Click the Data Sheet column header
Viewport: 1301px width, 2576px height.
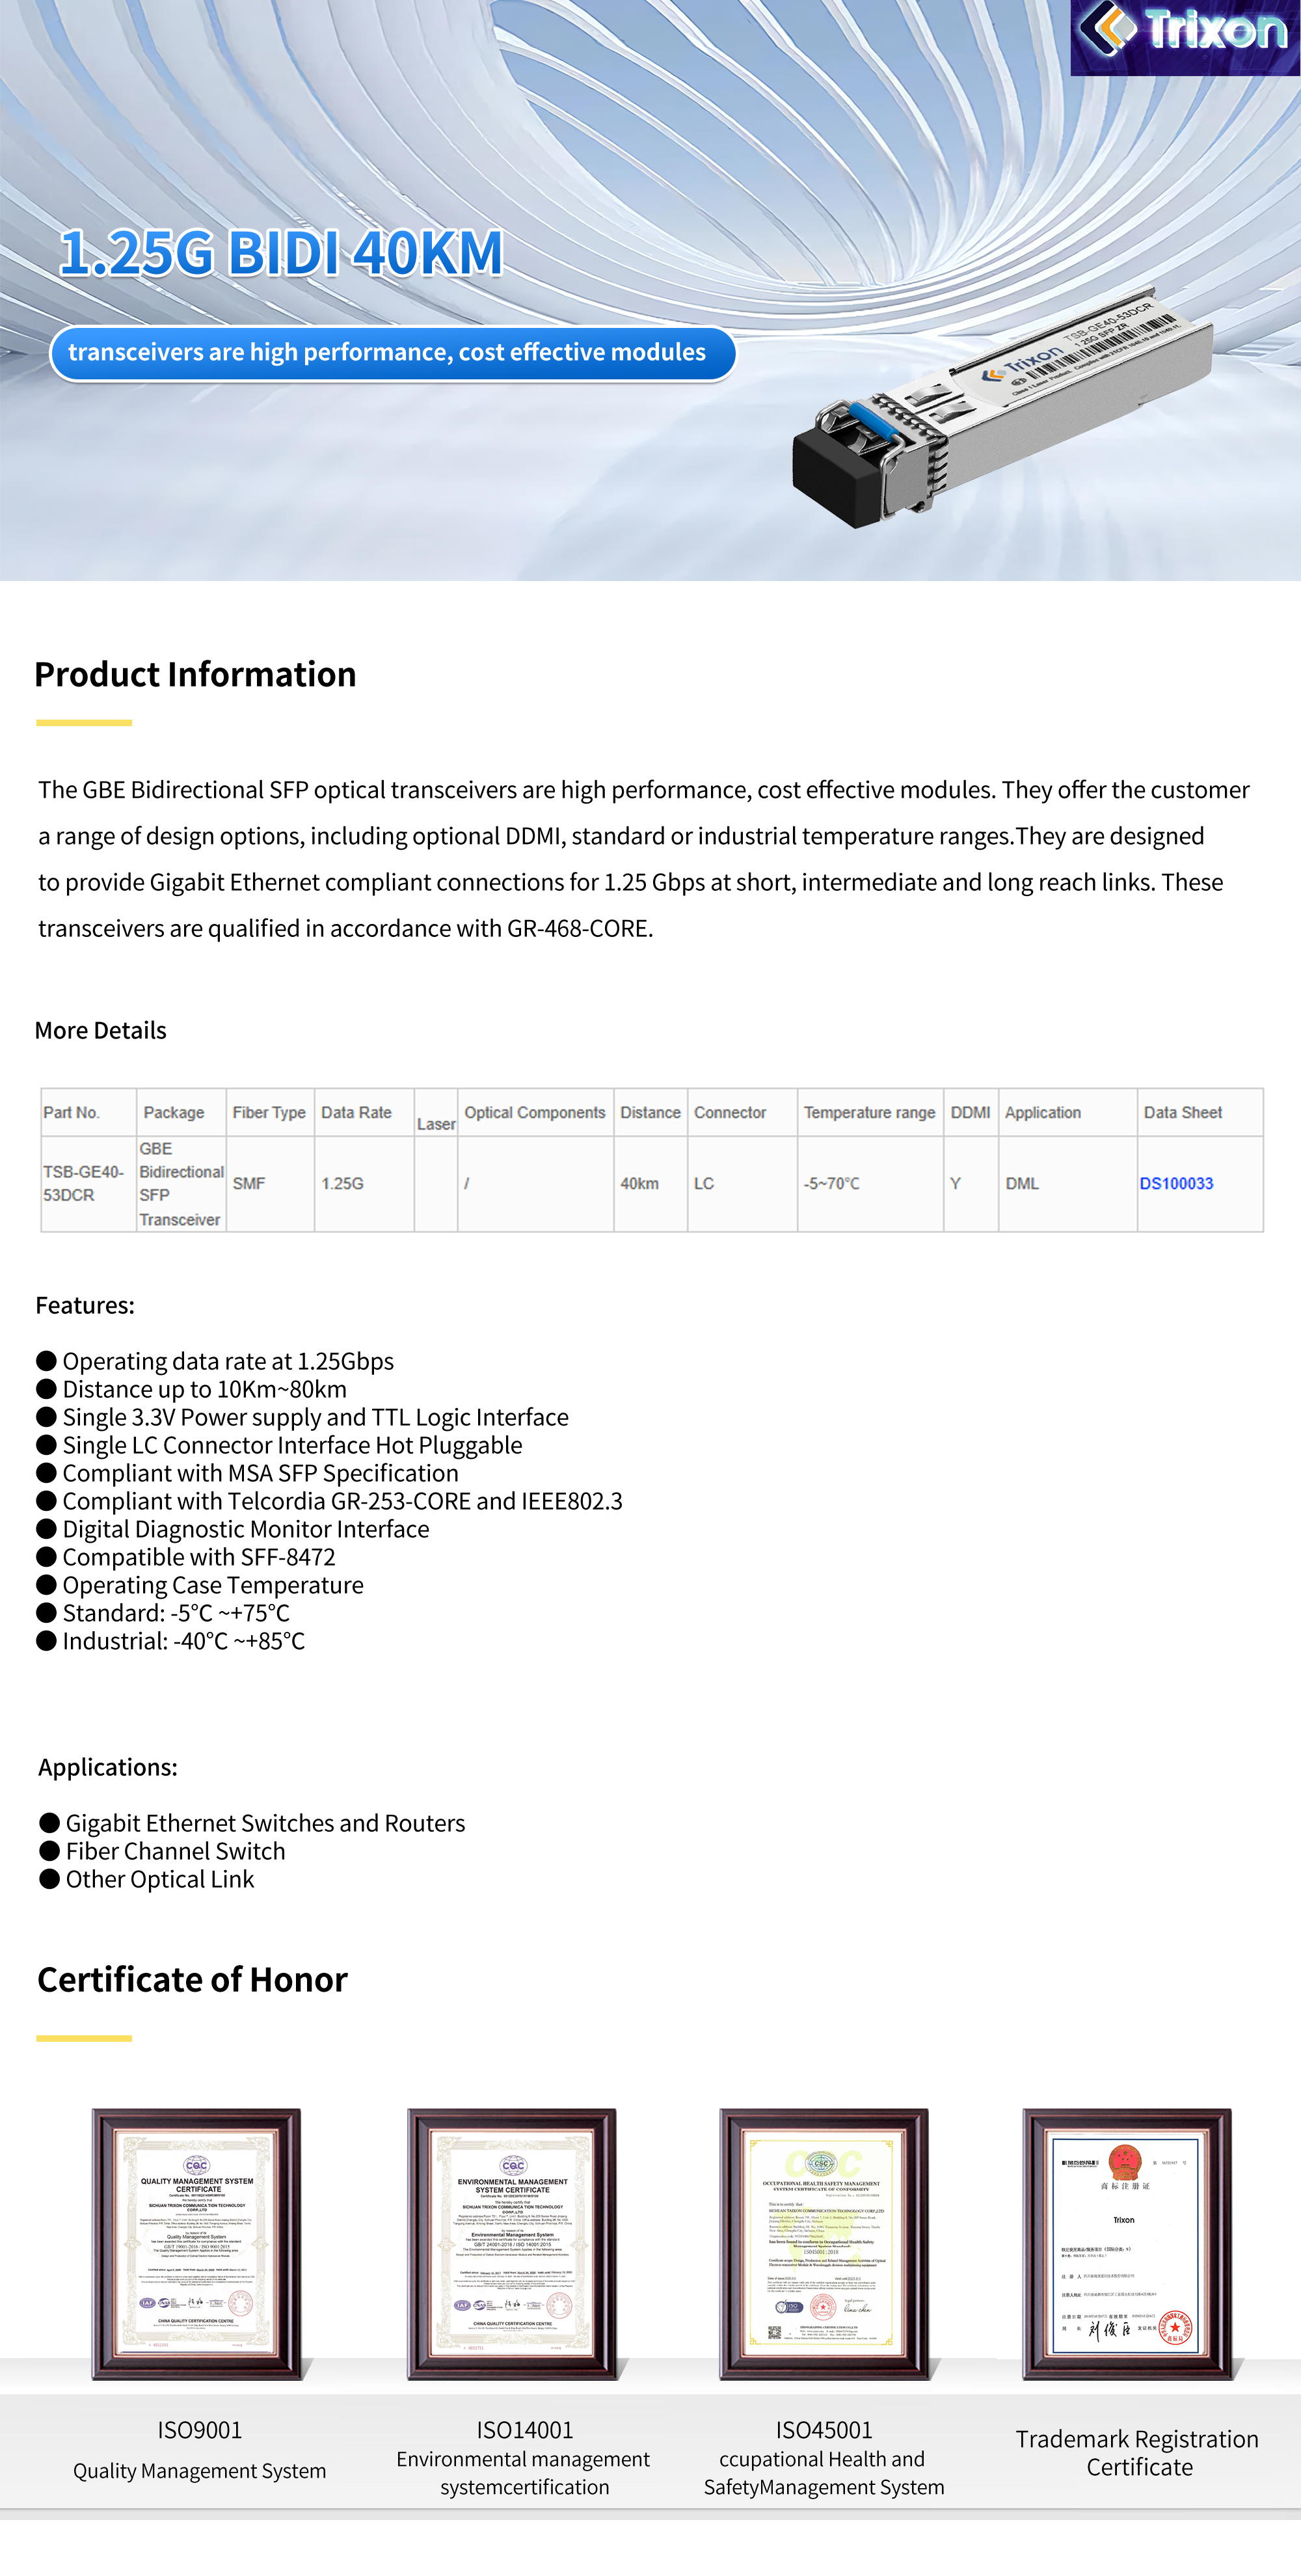(1182, 1113)
